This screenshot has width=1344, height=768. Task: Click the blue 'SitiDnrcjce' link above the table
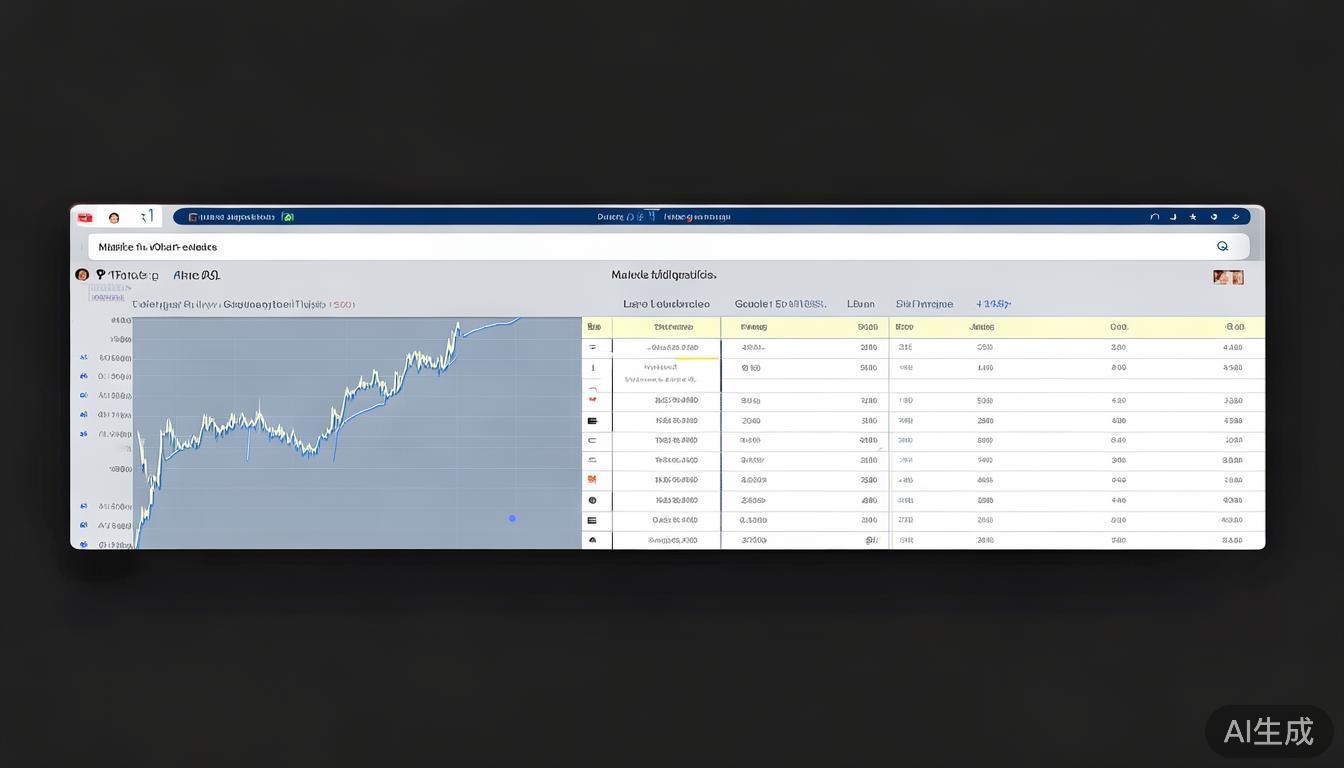point(924,304)
